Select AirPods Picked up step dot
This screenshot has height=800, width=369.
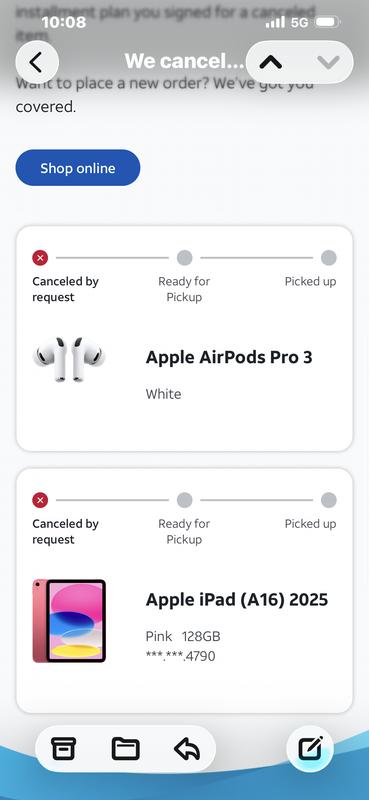pyautogui.click(x=329, y=258)
